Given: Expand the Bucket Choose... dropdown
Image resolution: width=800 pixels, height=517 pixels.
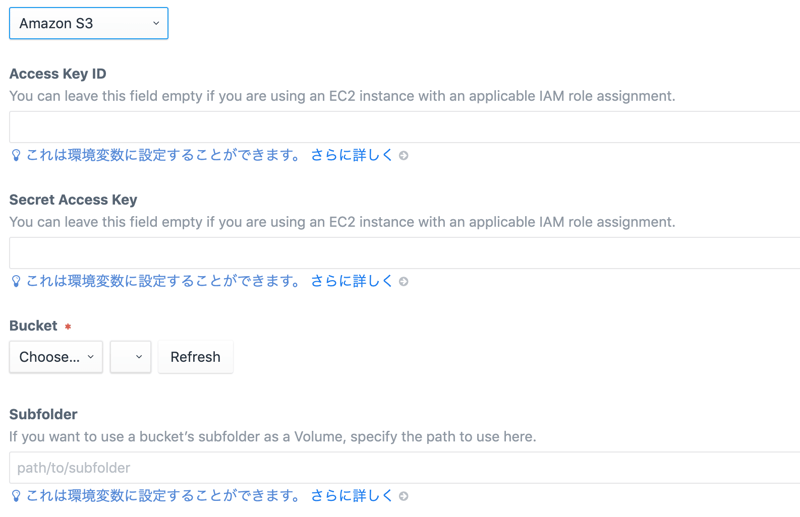Looking at the screenshot, I should (56, 357).
